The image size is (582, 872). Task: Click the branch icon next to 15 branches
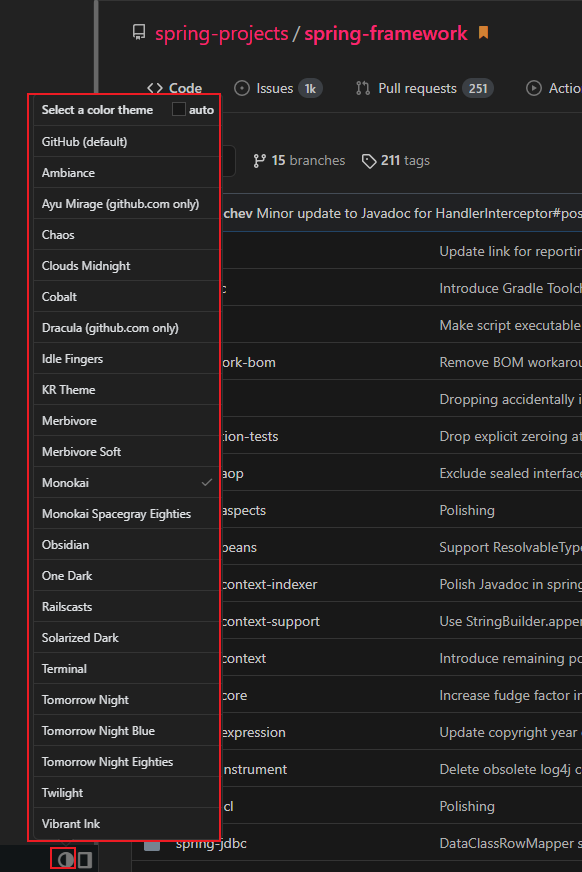259,161
